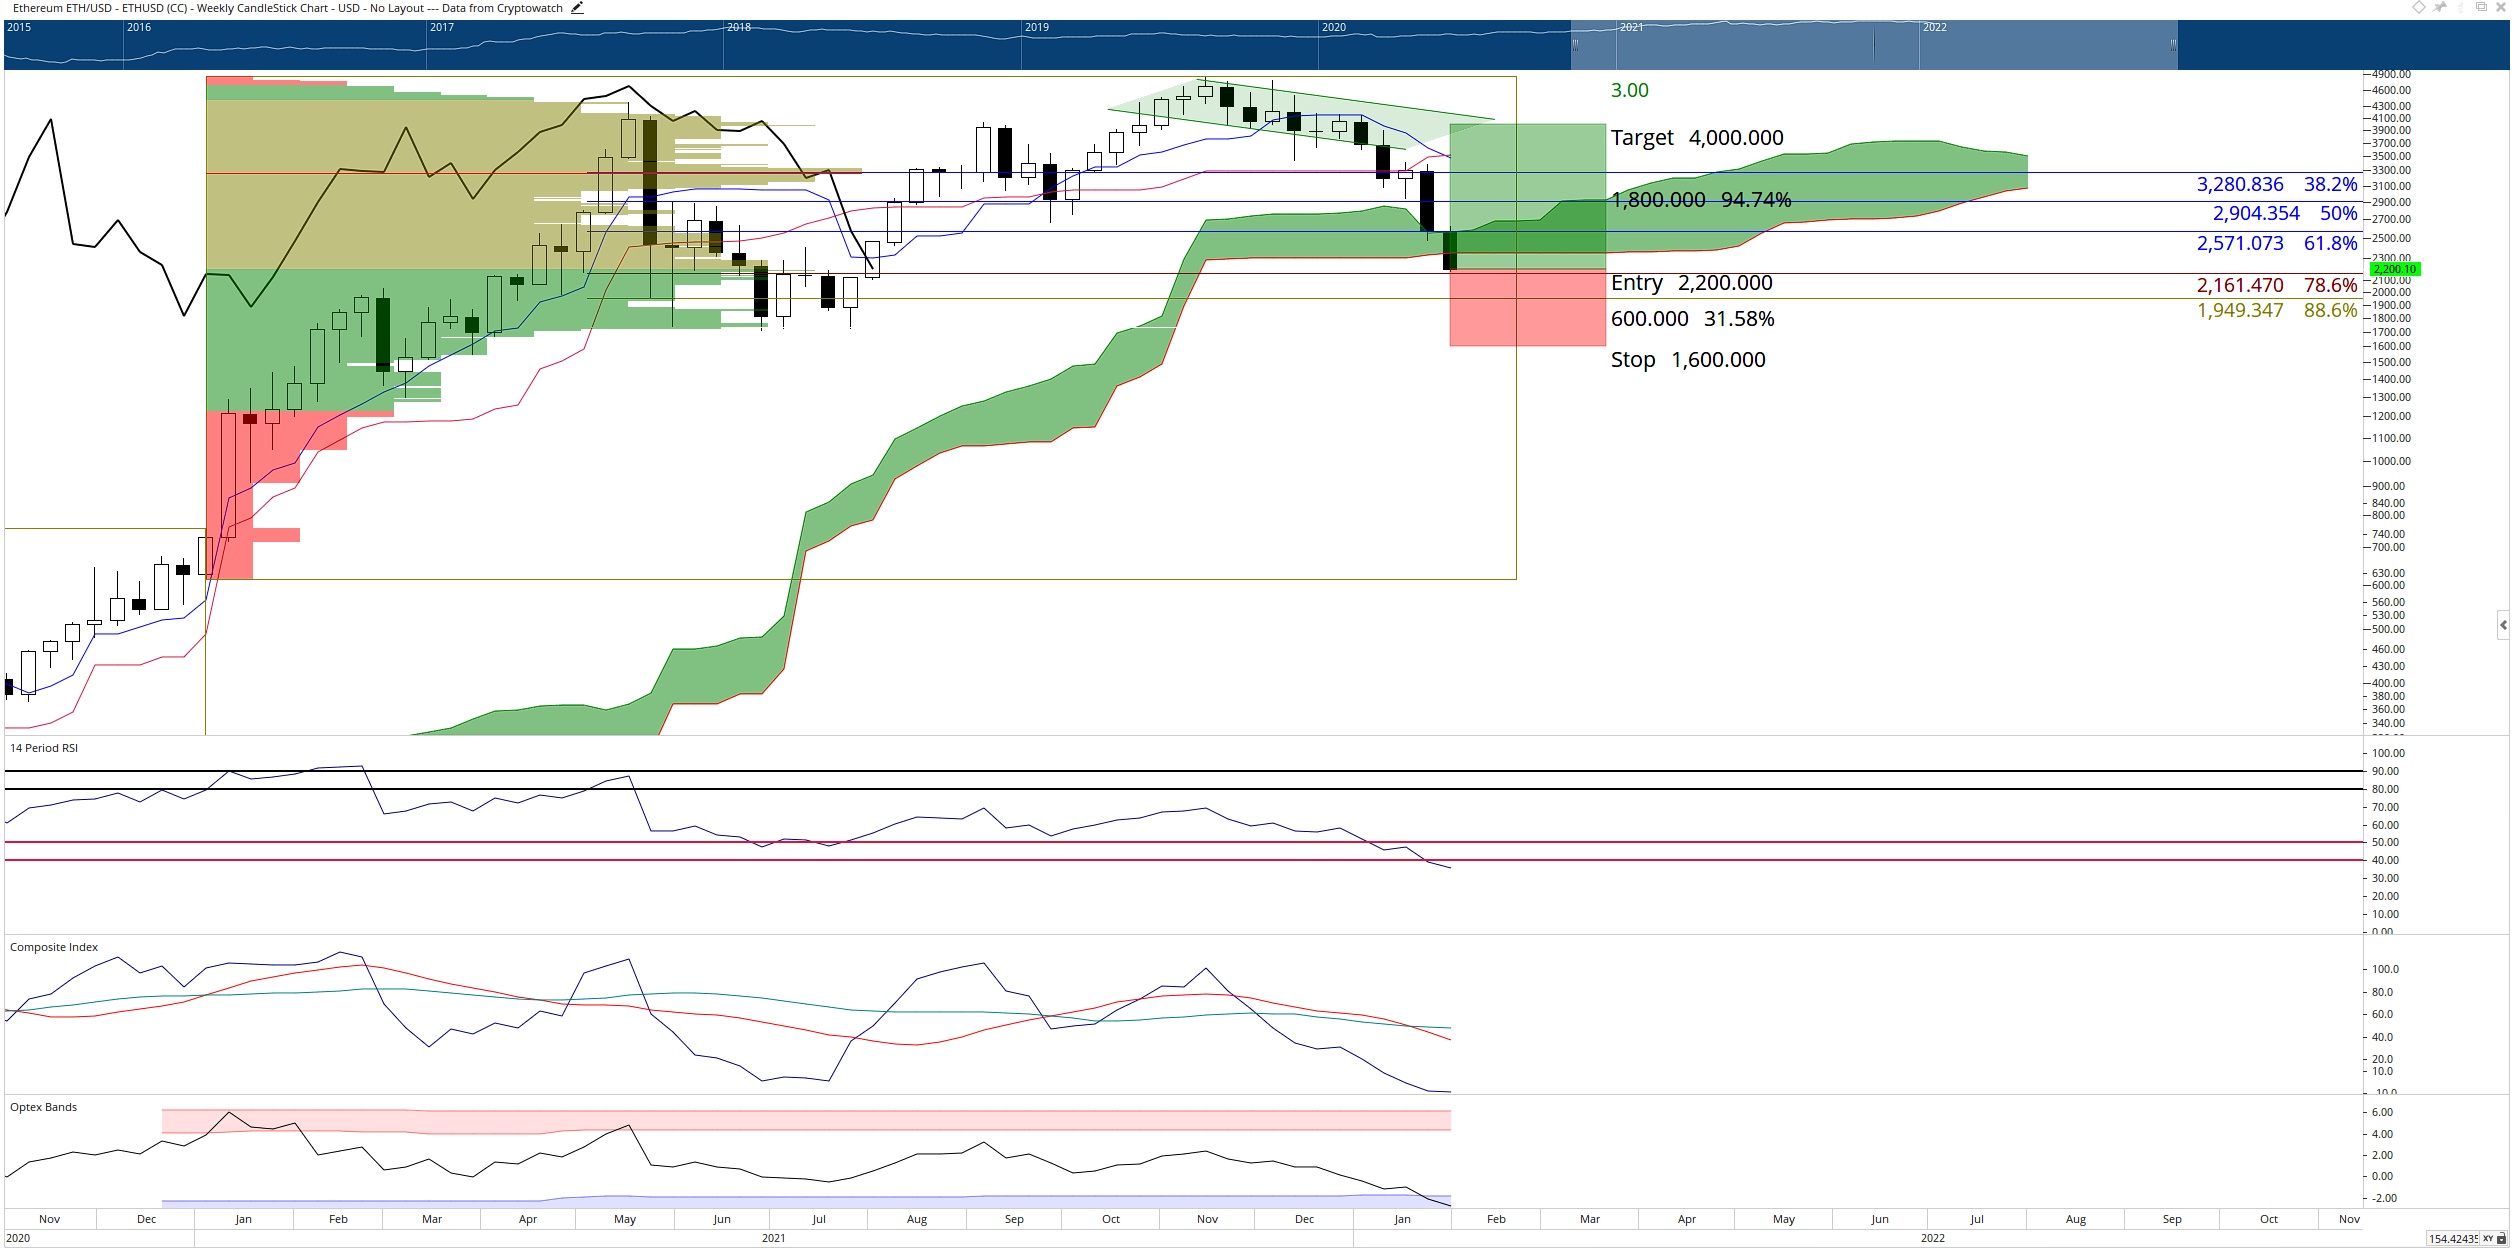Grab the right handle of the navigator range
2514x1250 pixels.
[2174, 45]
